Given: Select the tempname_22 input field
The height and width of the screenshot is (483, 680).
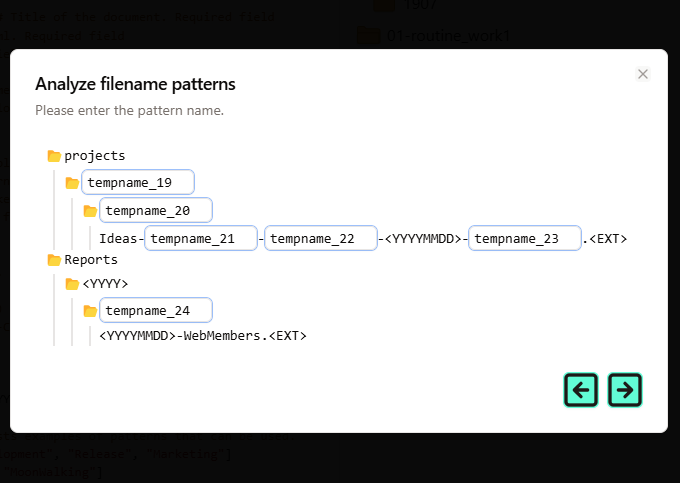Looking at the screenshot, I should coord(320,238).
